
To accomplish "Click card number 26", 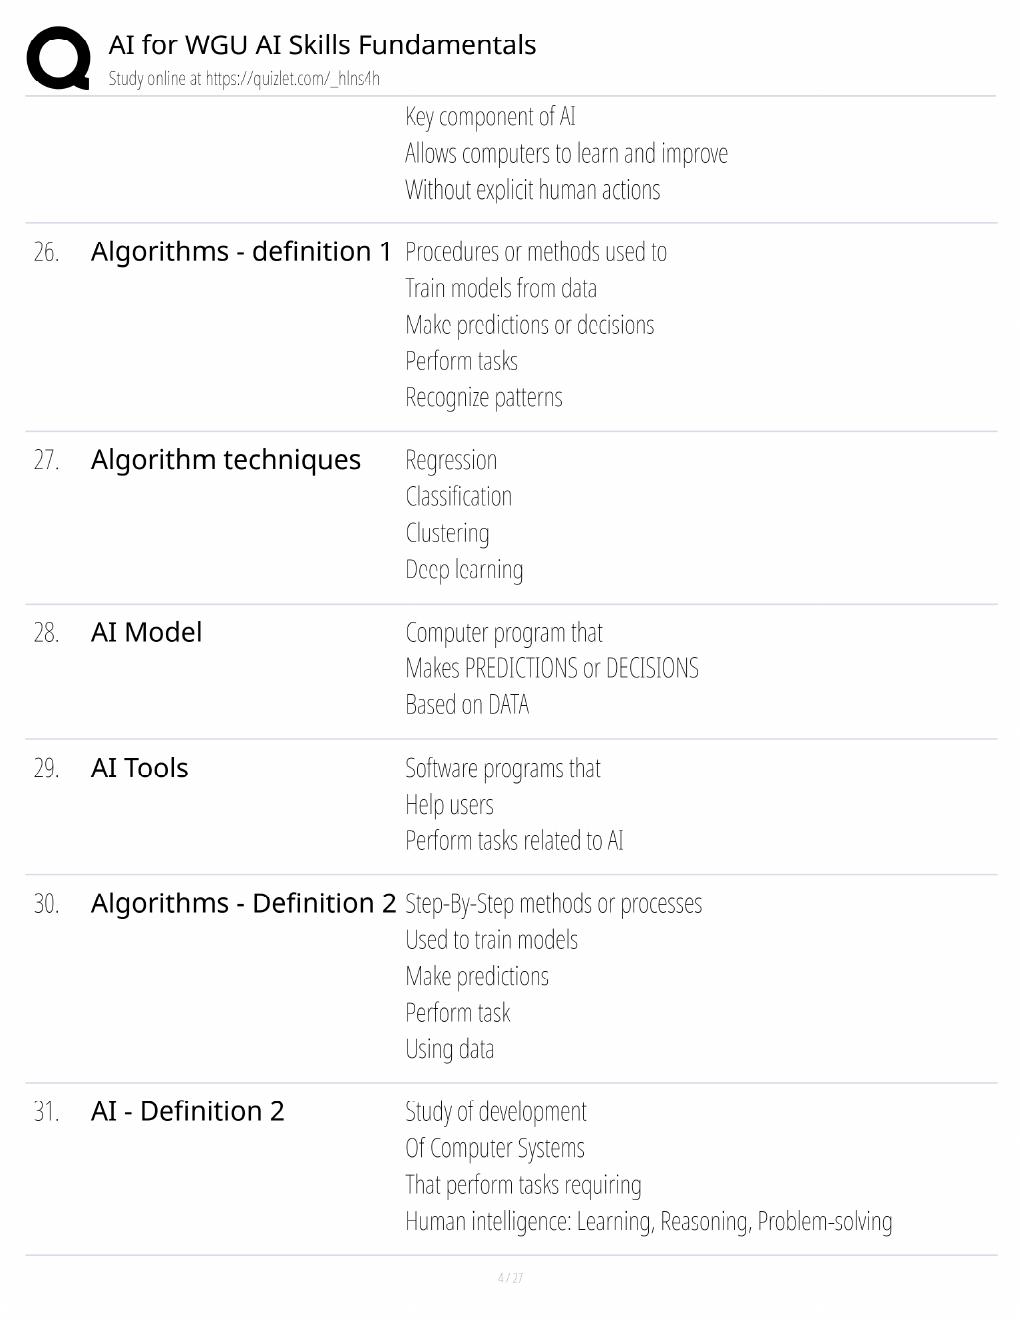I will tap(46, 252).
